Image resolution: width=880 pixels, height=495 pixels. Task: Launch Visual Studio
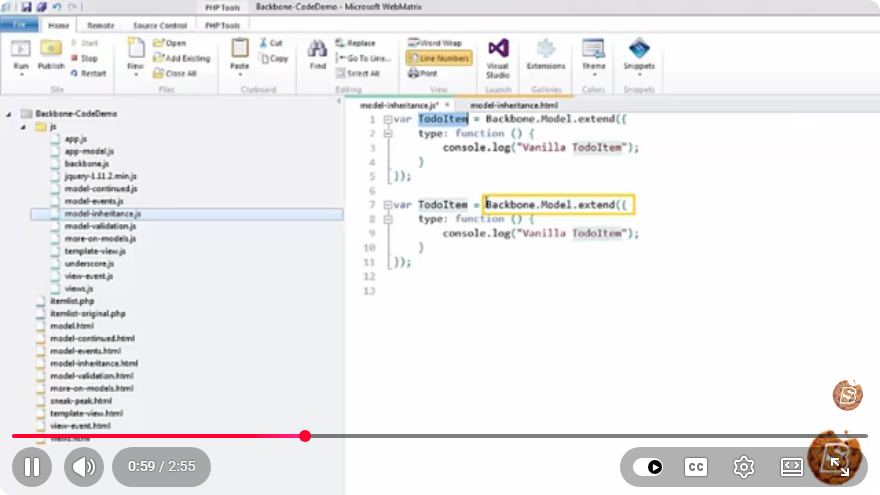(x=498, y=58)
